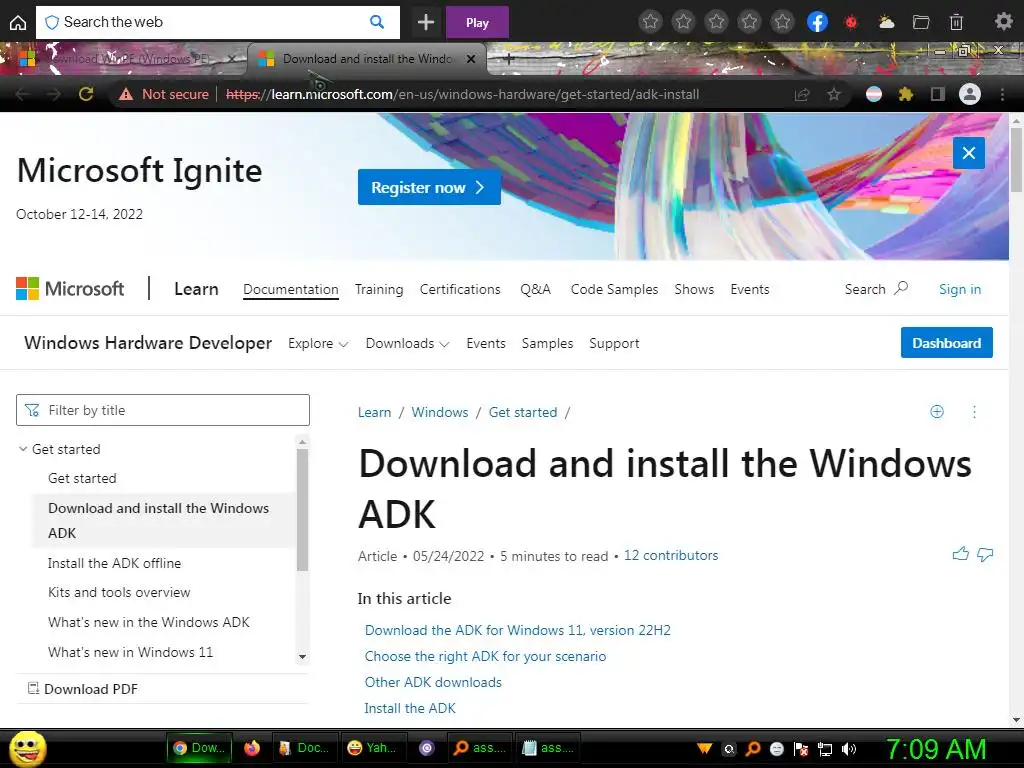
Task: Open the Training menu item
Action: 379,289
